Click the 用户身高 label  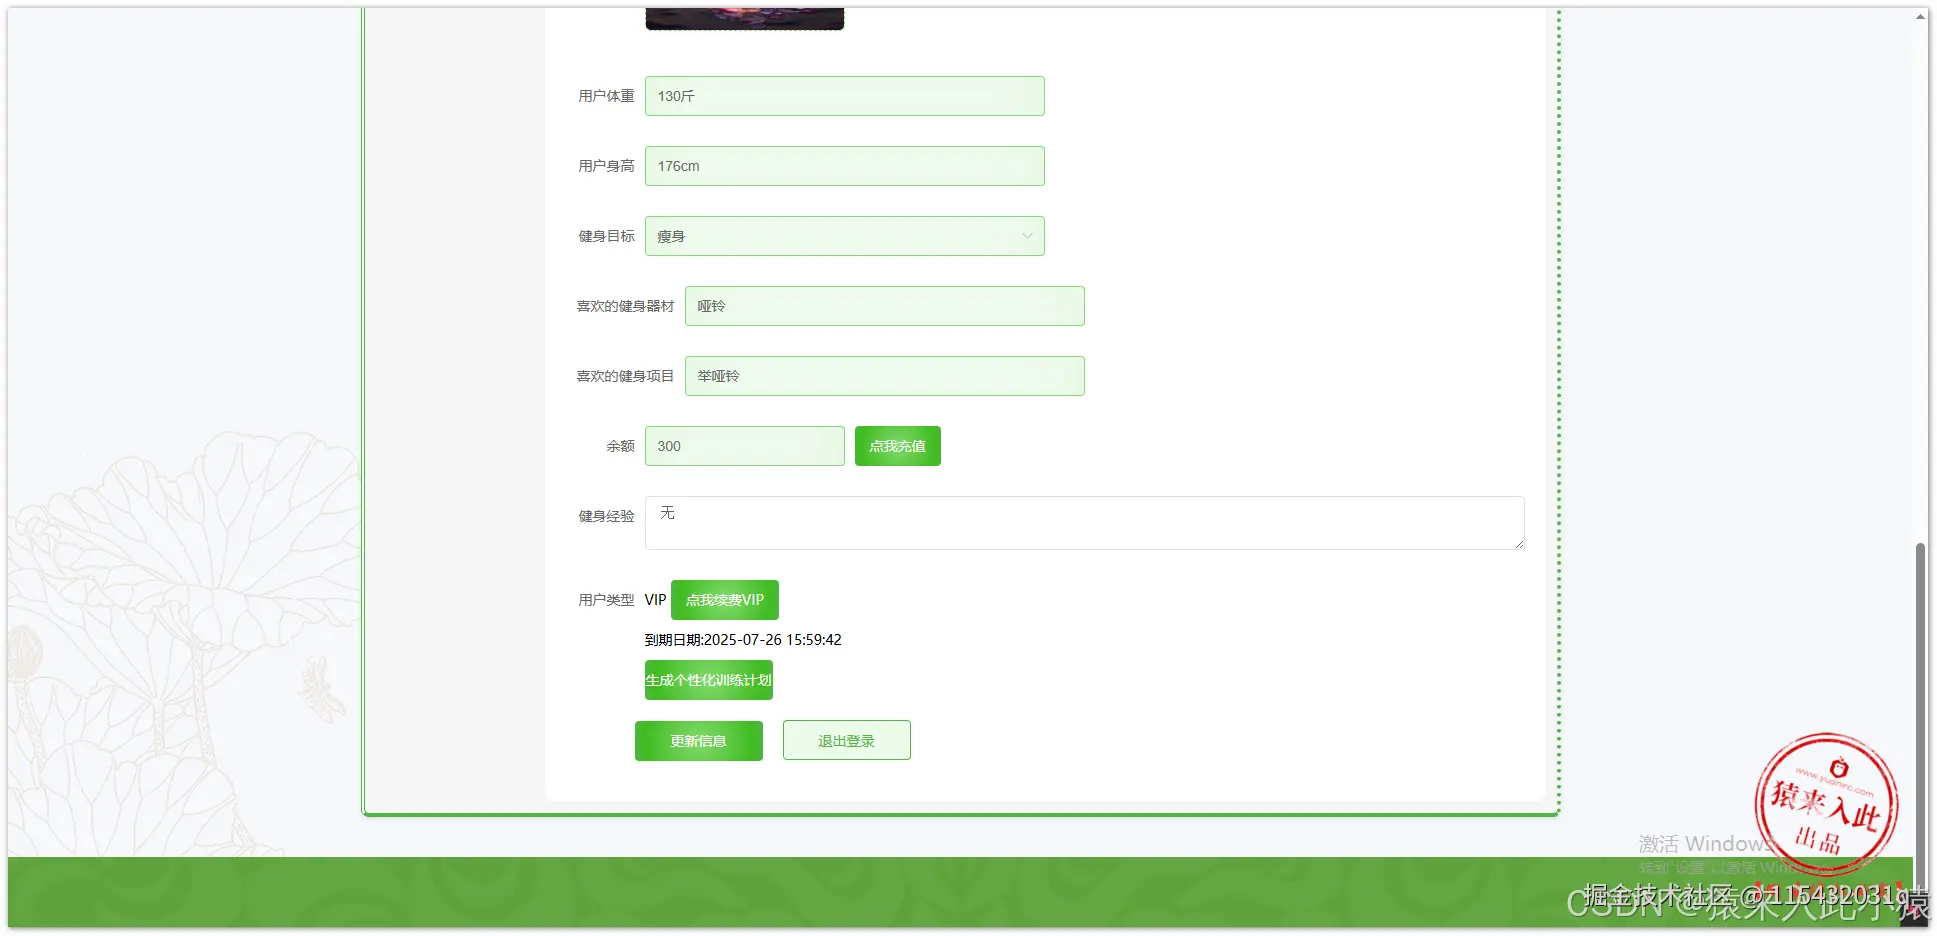coord(606,166)
